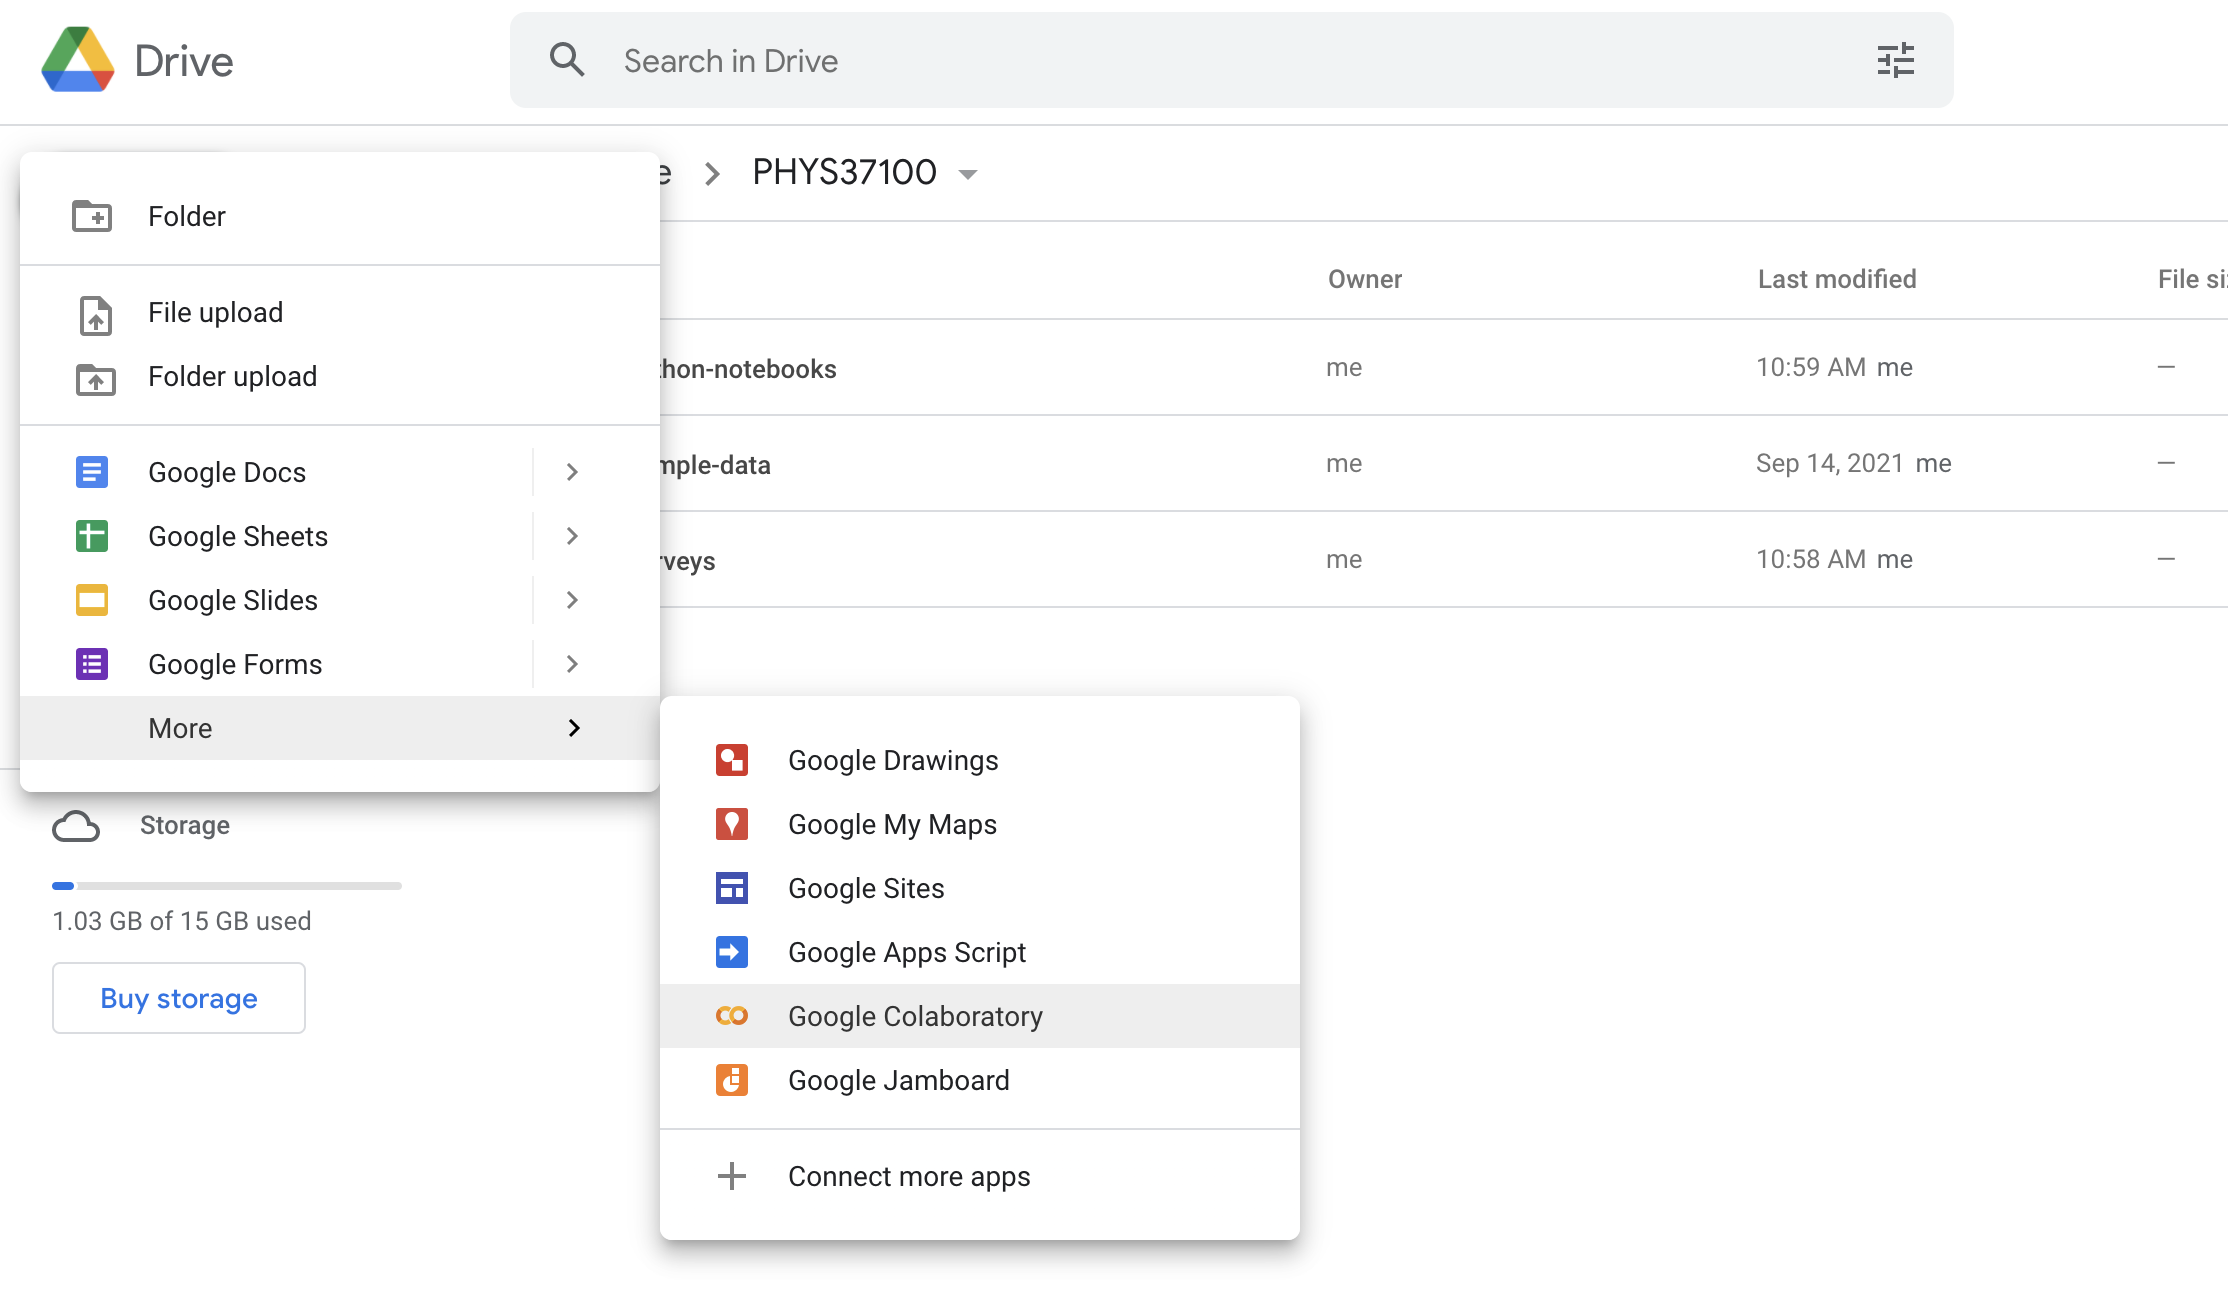This screenshot has width=2228, height=1314.
Task: Select Google My Maps from submenu
Action: 980,824
